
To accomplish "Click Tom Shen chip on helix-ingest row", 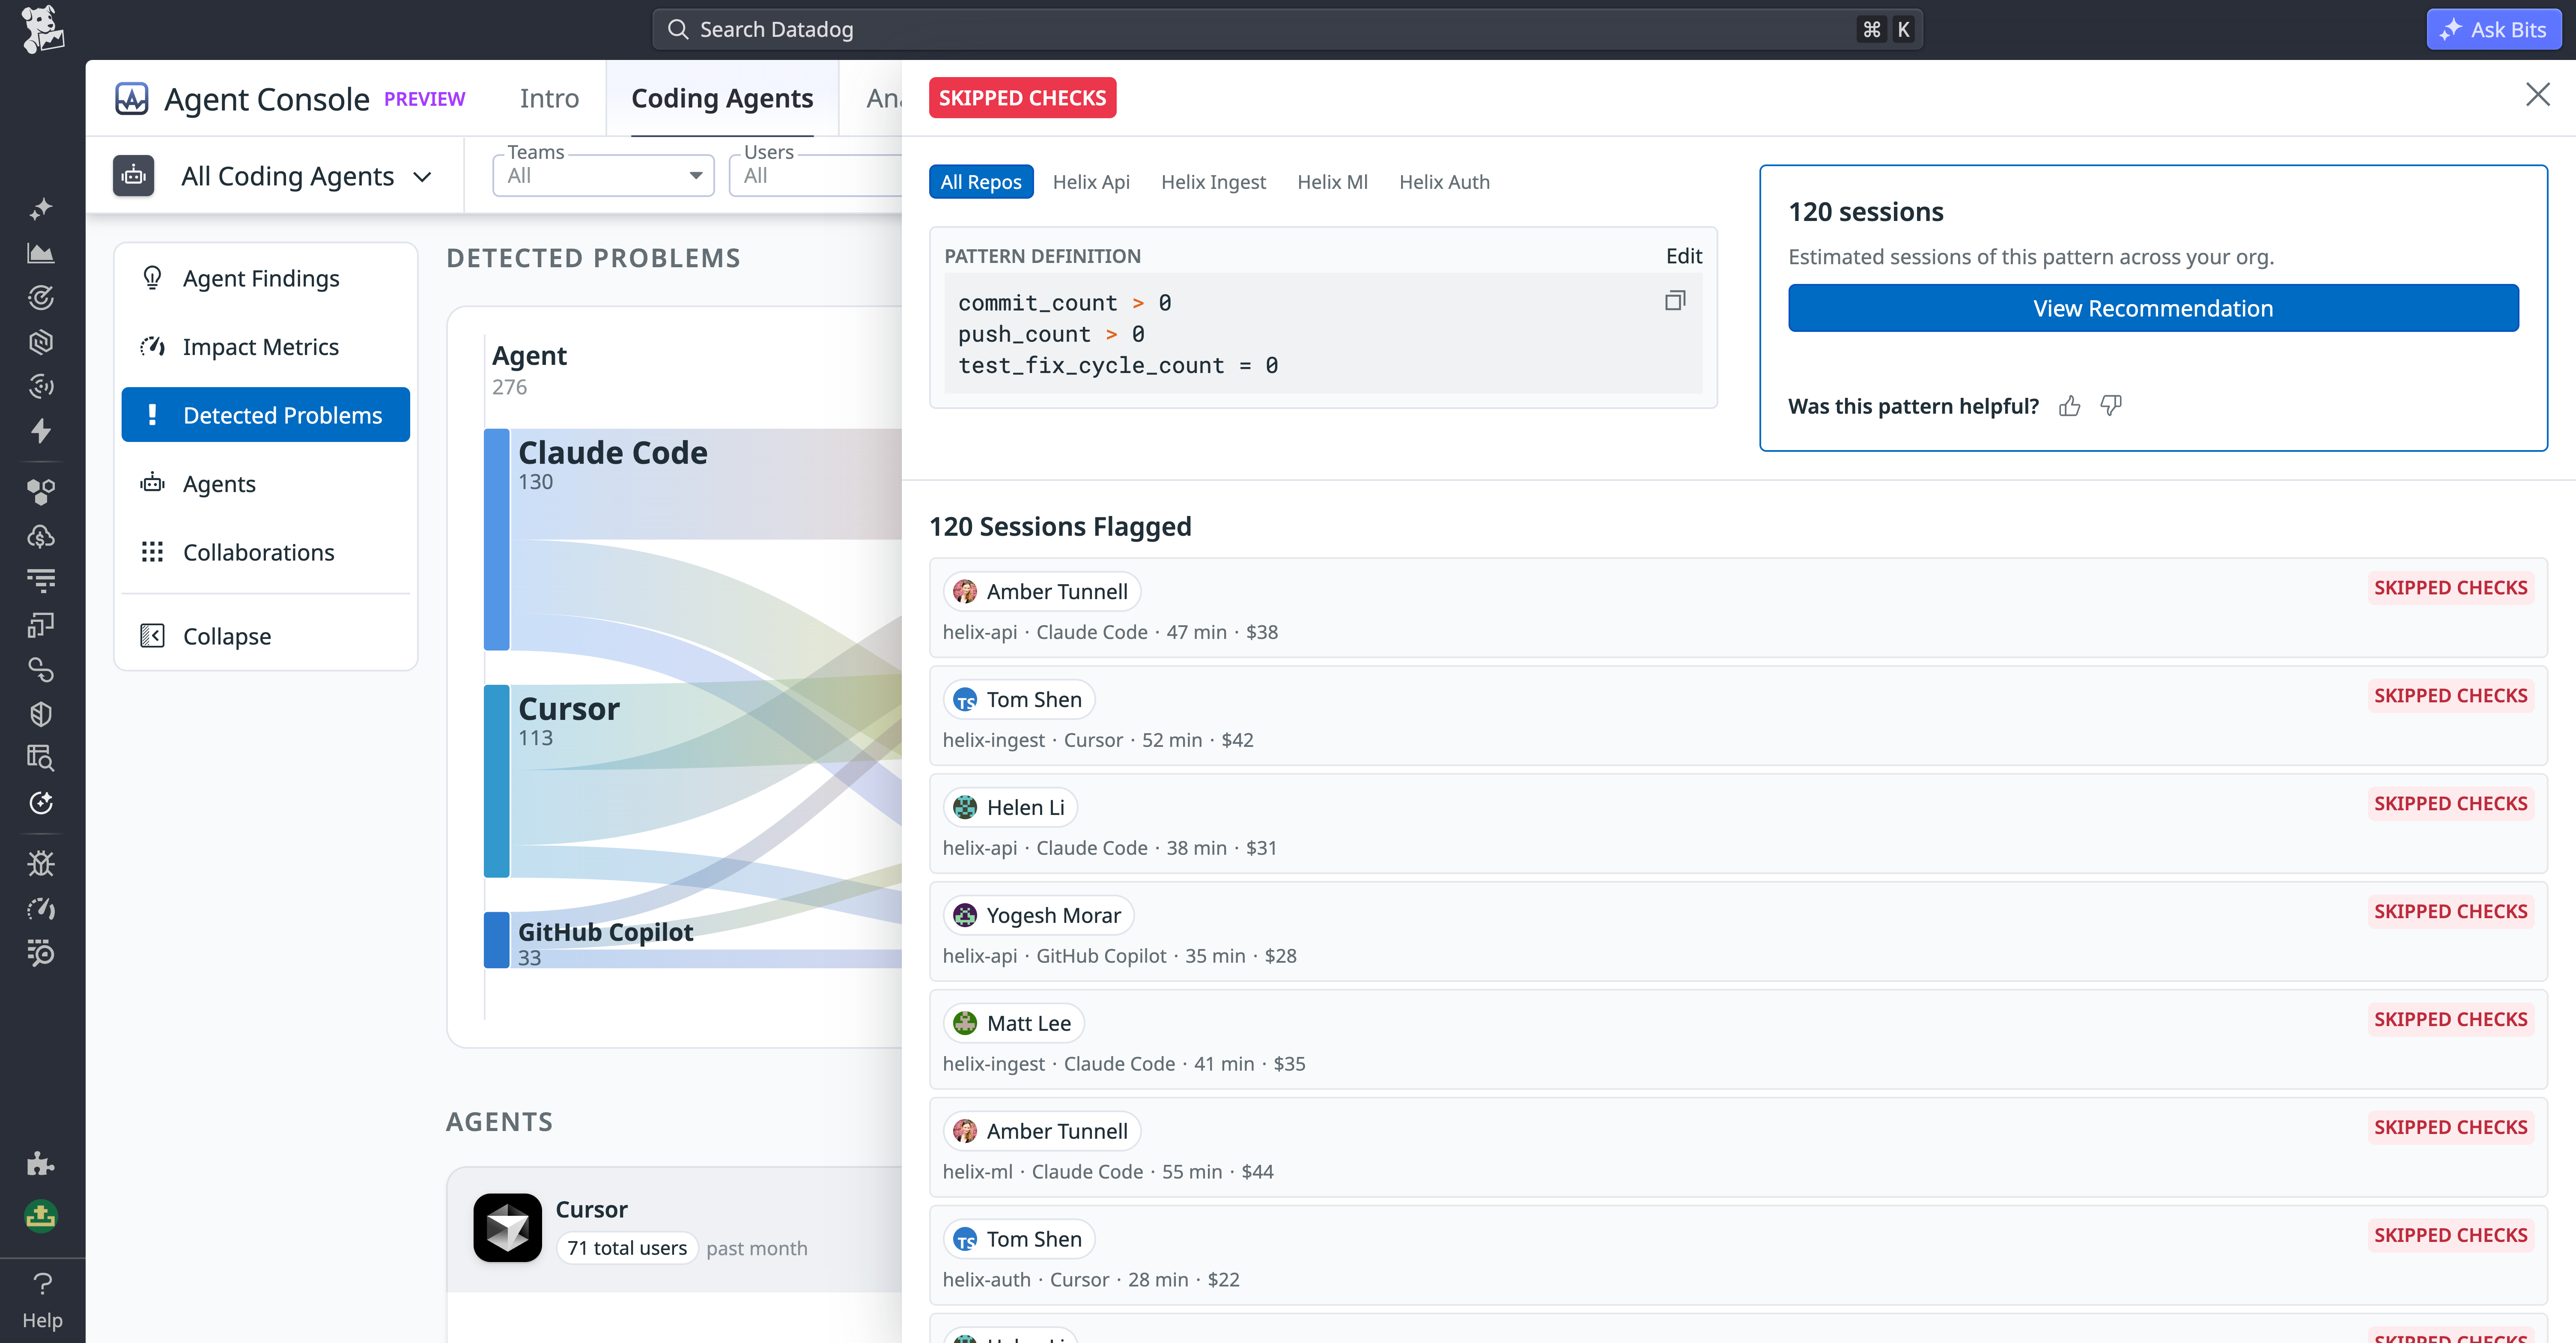I will pyautogui.click(x=1019, y=700).
